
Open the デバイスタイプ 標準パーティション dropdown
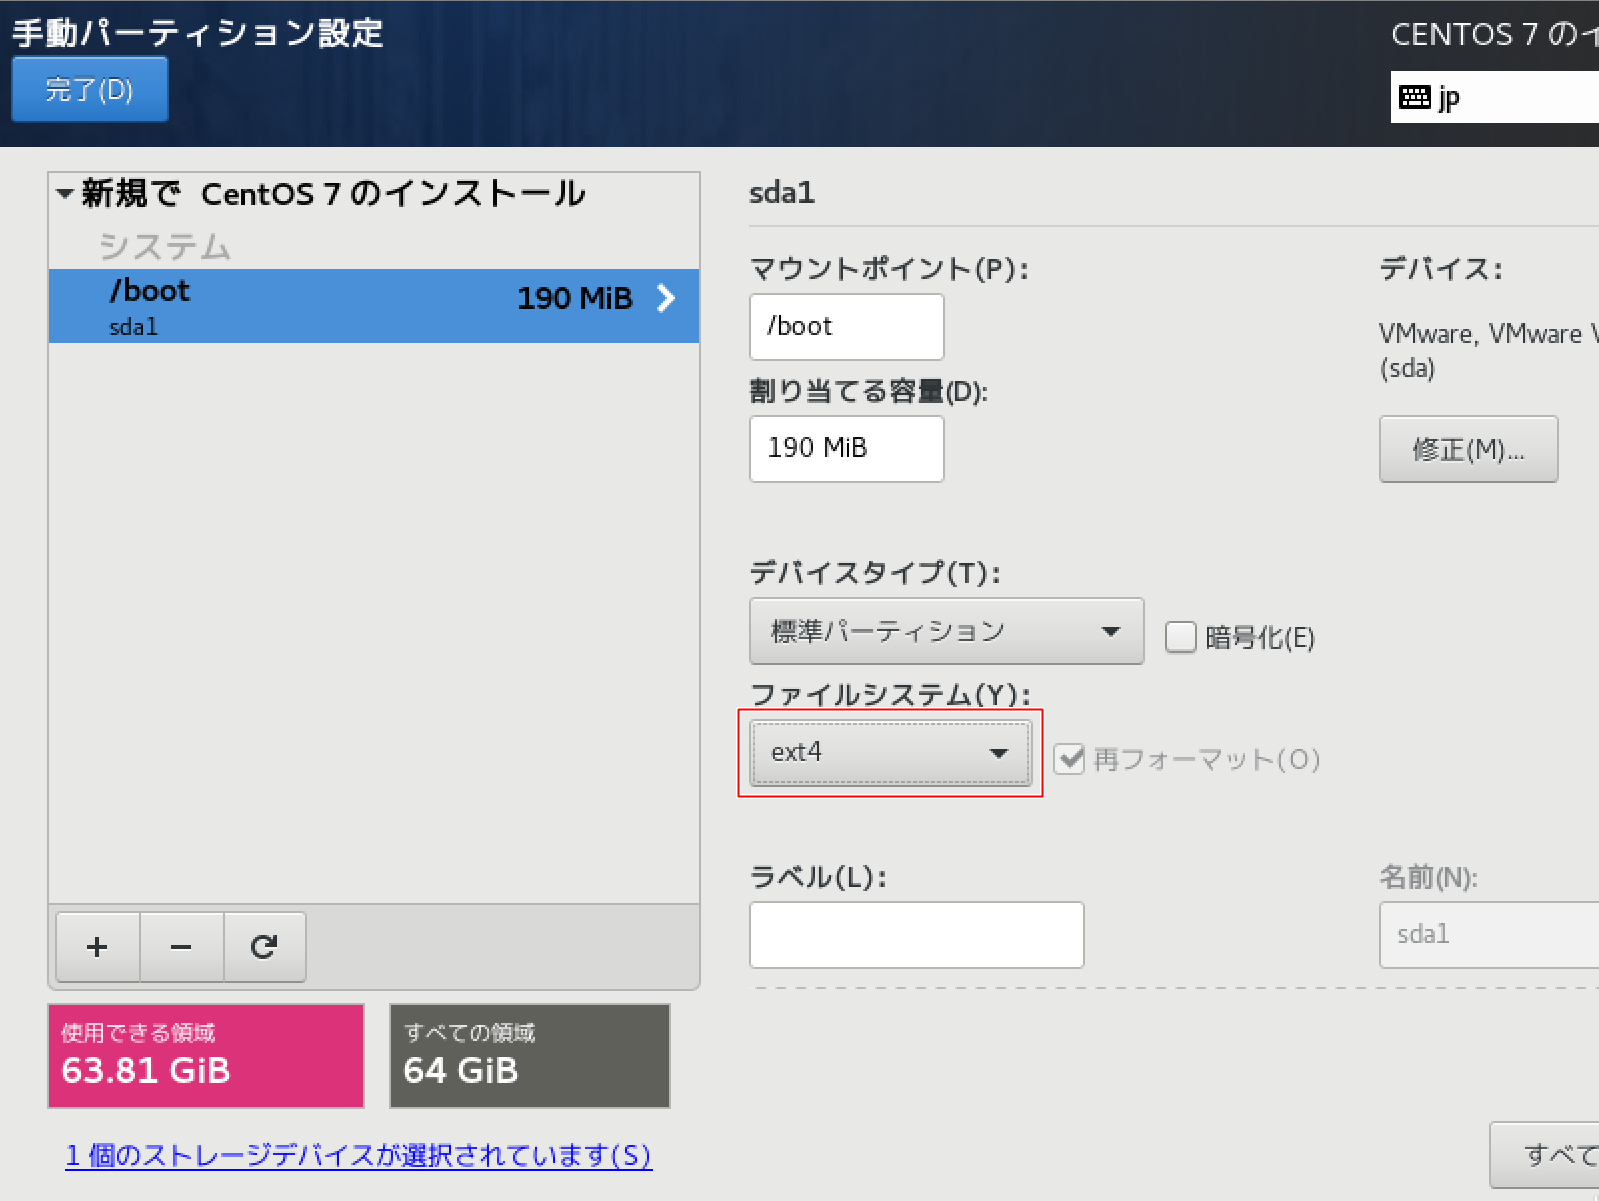(946, 631)
